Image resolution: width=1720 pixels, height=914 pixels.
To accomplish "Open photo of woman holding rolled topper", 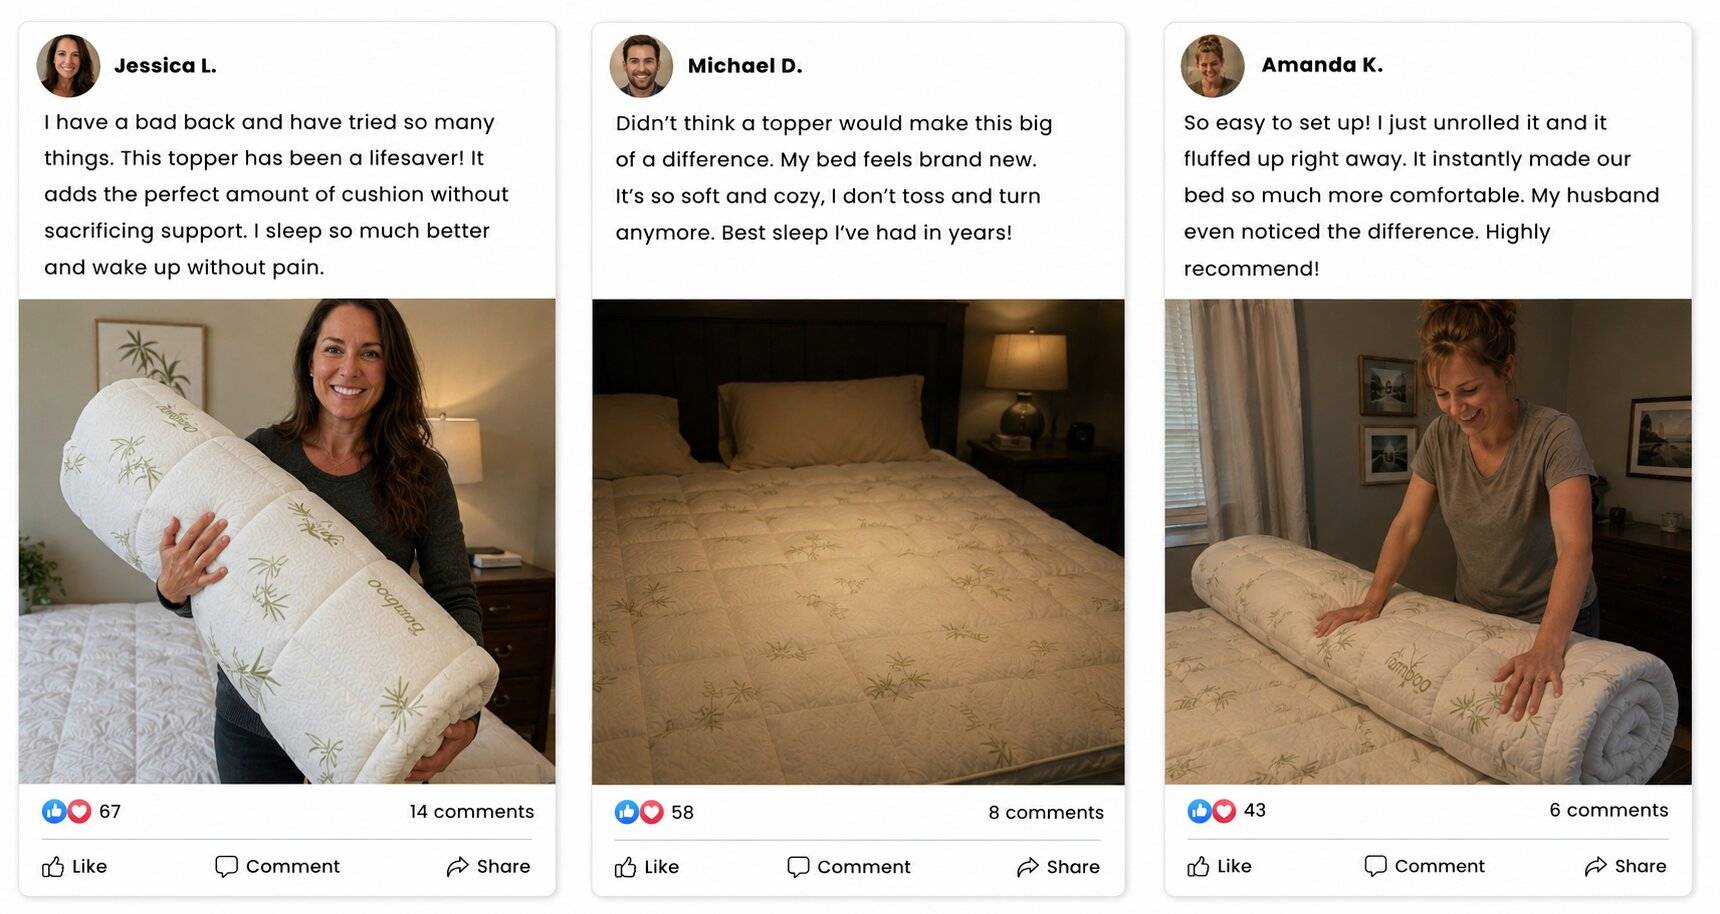I will (x=287, y=541).
